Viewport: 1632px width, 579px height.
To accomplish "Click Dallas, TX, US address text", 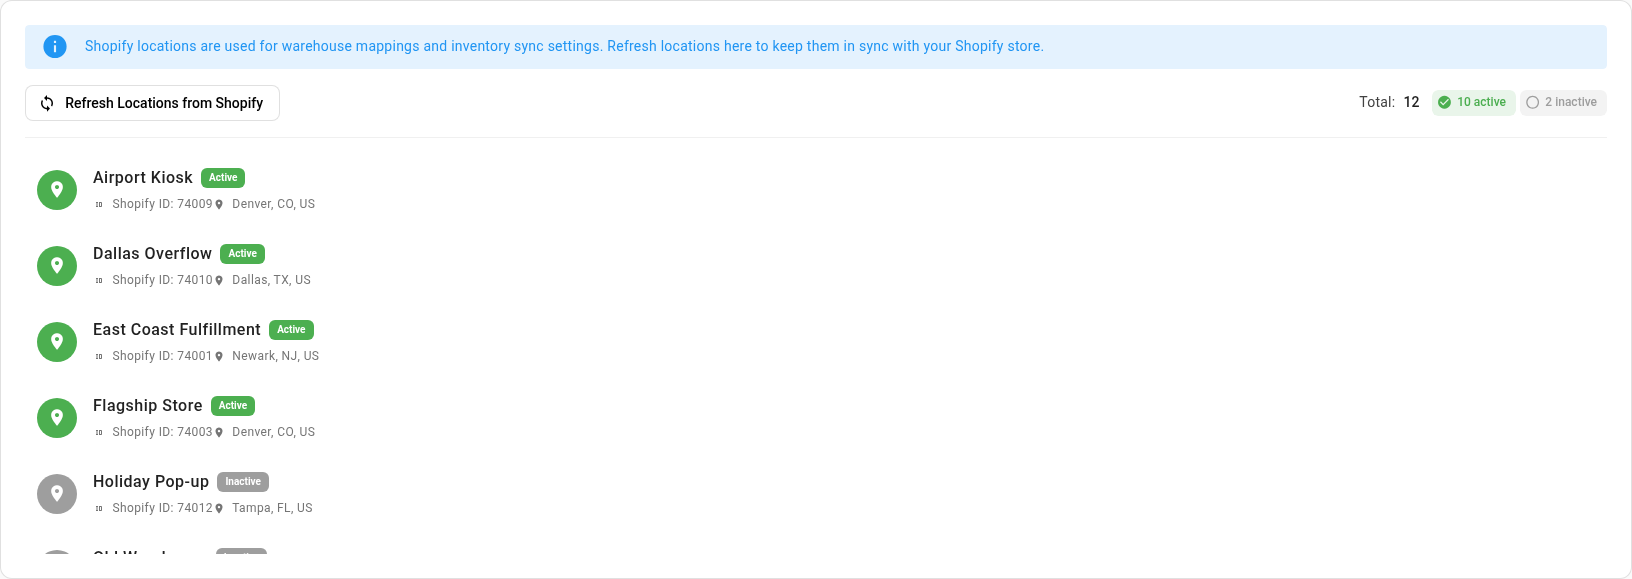I will point(271,280).
